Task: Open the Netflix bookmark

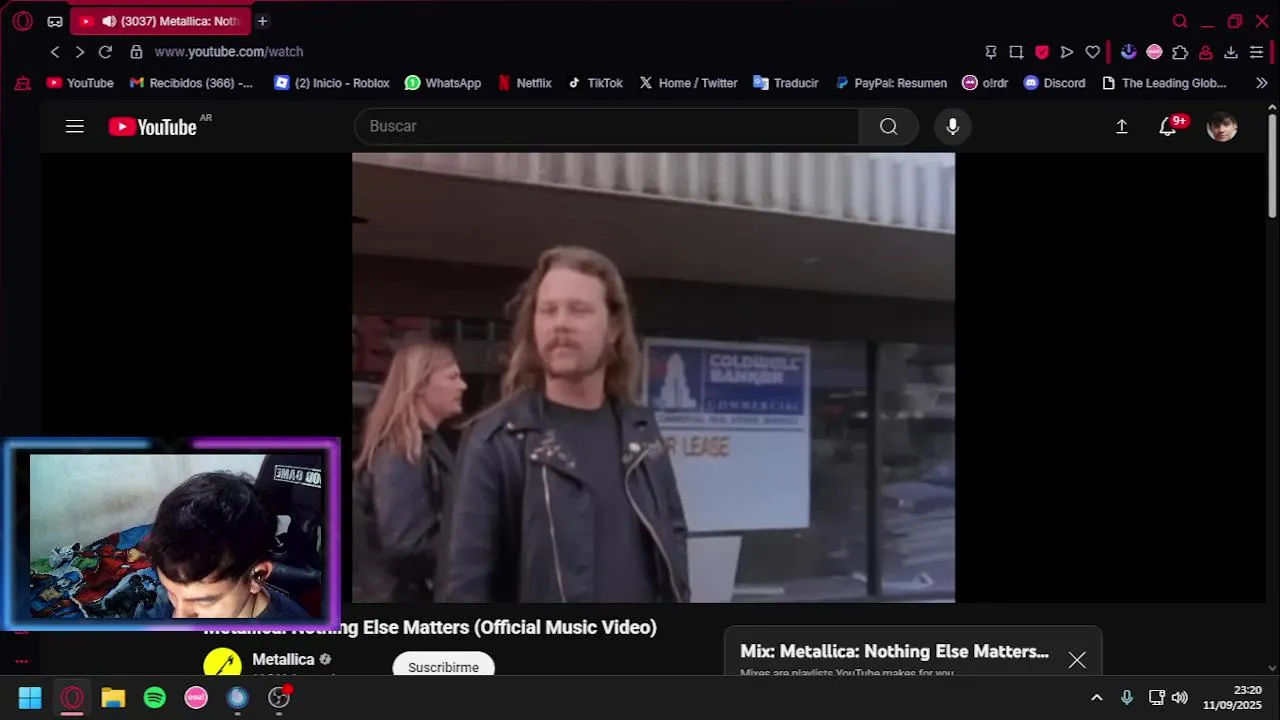Action: [x=524, y=83]
